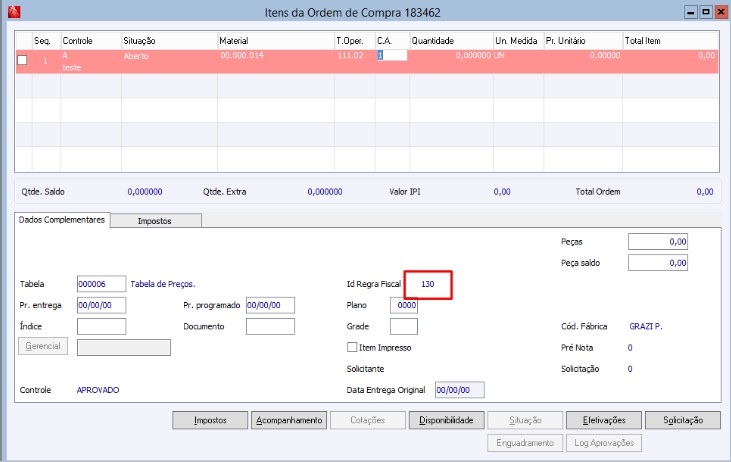Click the Un. Medida column header
The width and height of the screenshot is (731, 462).
[518, 41]
